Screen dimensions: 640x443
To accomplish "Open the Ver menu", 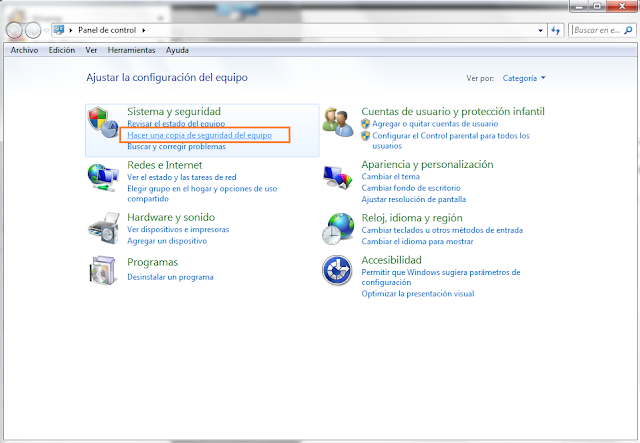I will (91, 50).
